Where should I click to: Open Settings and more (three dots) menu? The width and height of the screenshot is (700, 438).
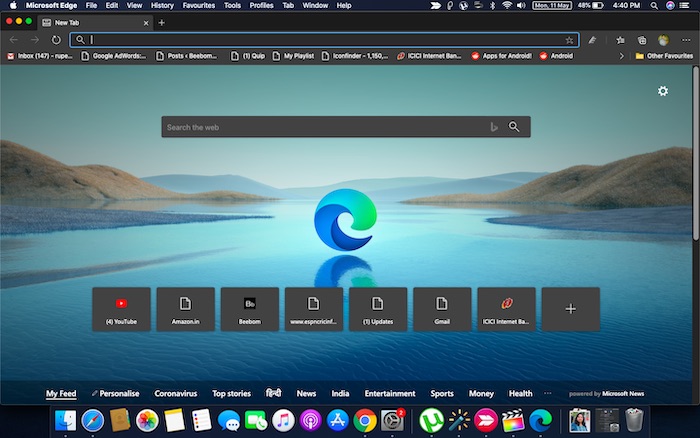pos(686,40)
